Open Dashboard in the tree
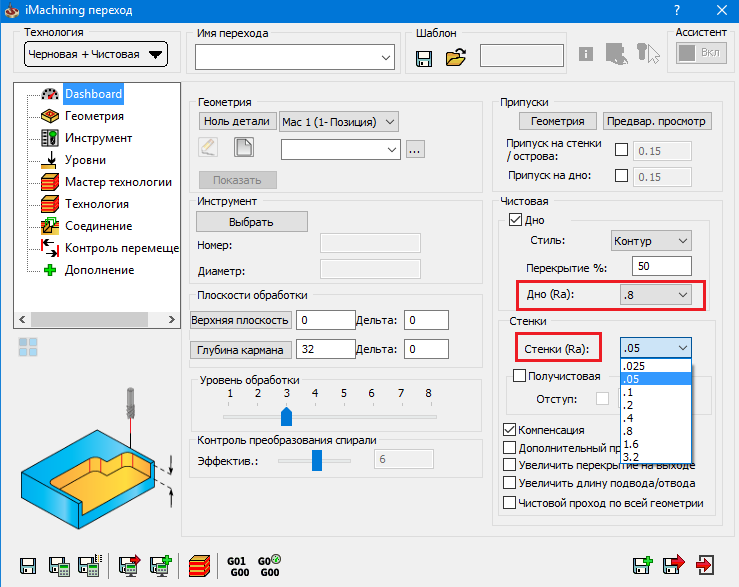The height and width of the screenshot is (587, 739). point(93,94)
